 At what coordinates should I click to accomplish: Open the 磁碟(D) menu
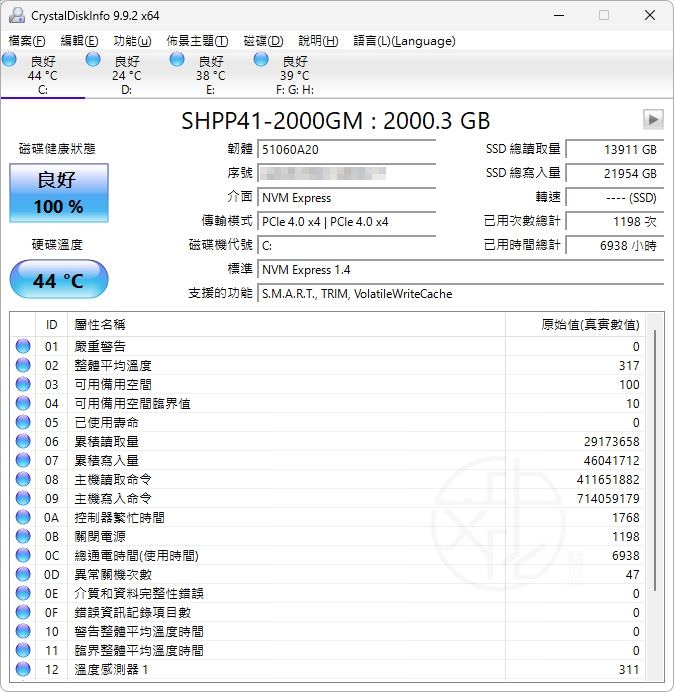[264, 41]
